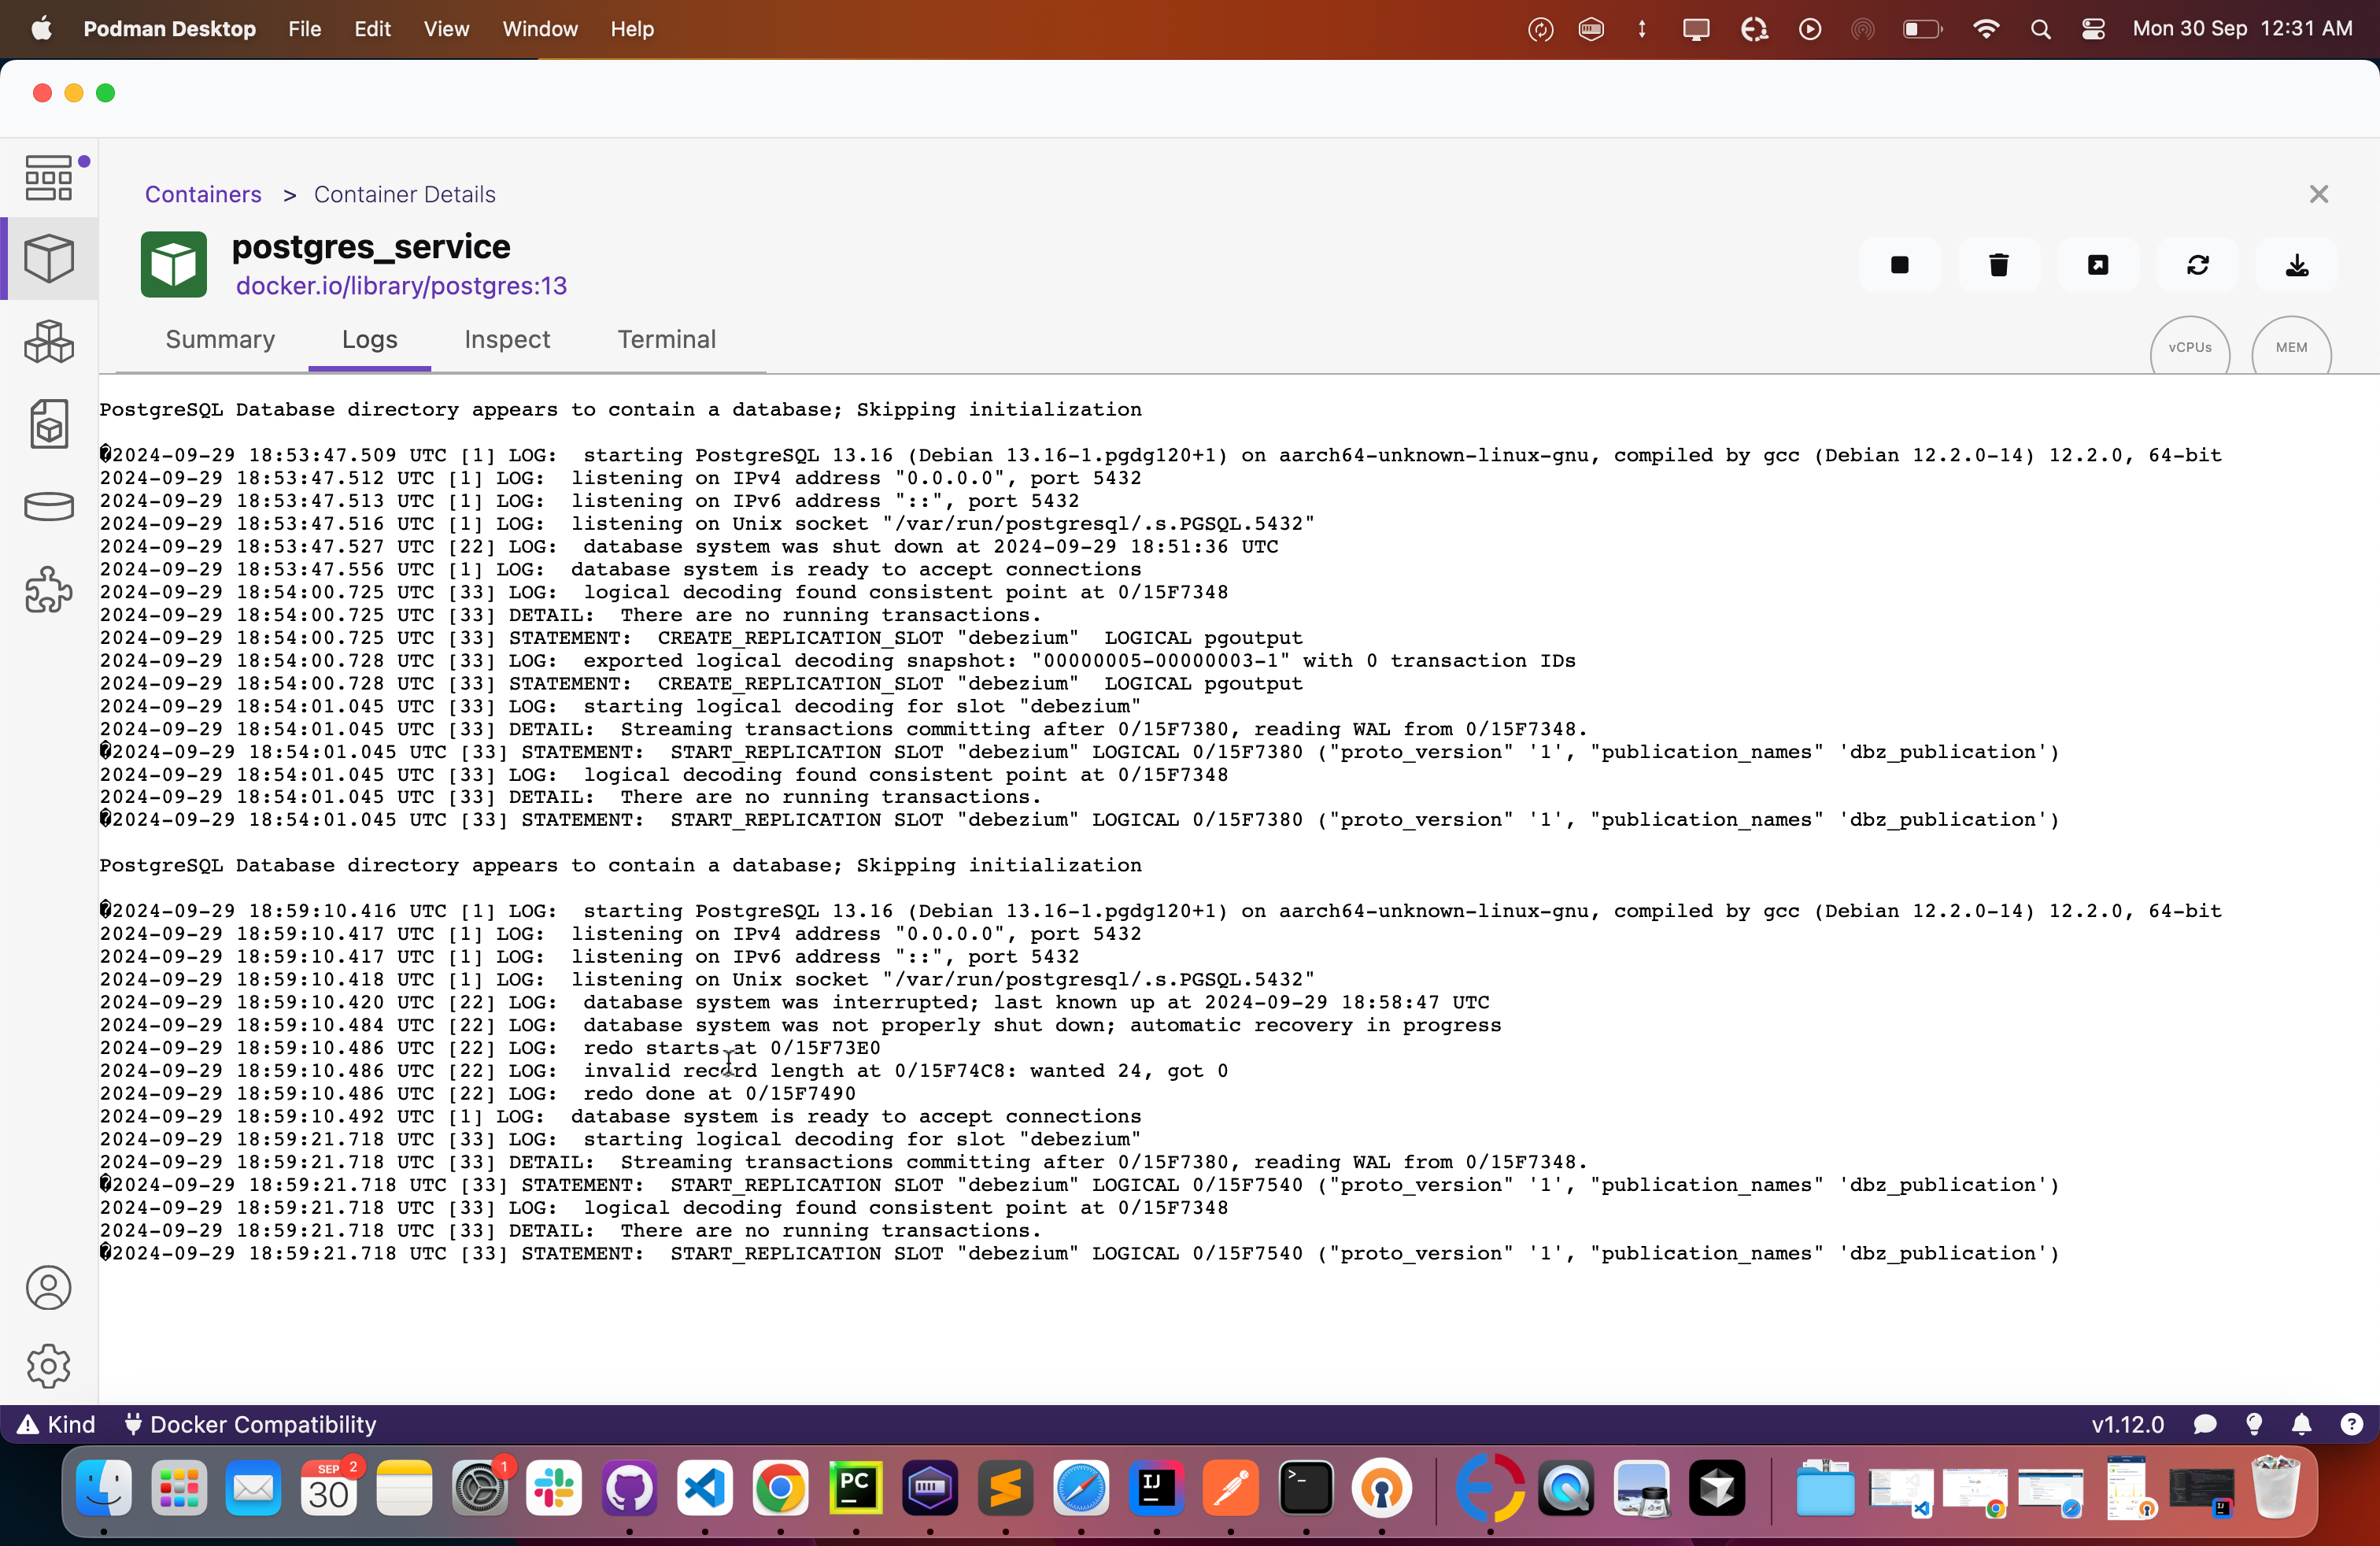Open container in browser icon
This screenshot has width=2380, height=1546.
[x=2098, y=265]
